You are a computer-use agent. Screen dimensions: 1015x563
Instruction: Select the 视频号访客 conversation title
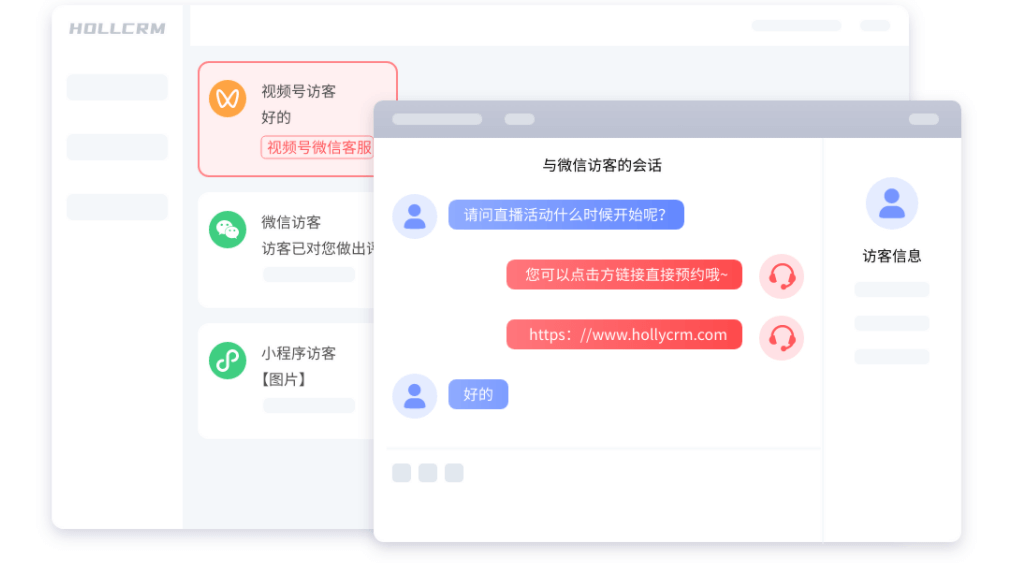[298, 91]
